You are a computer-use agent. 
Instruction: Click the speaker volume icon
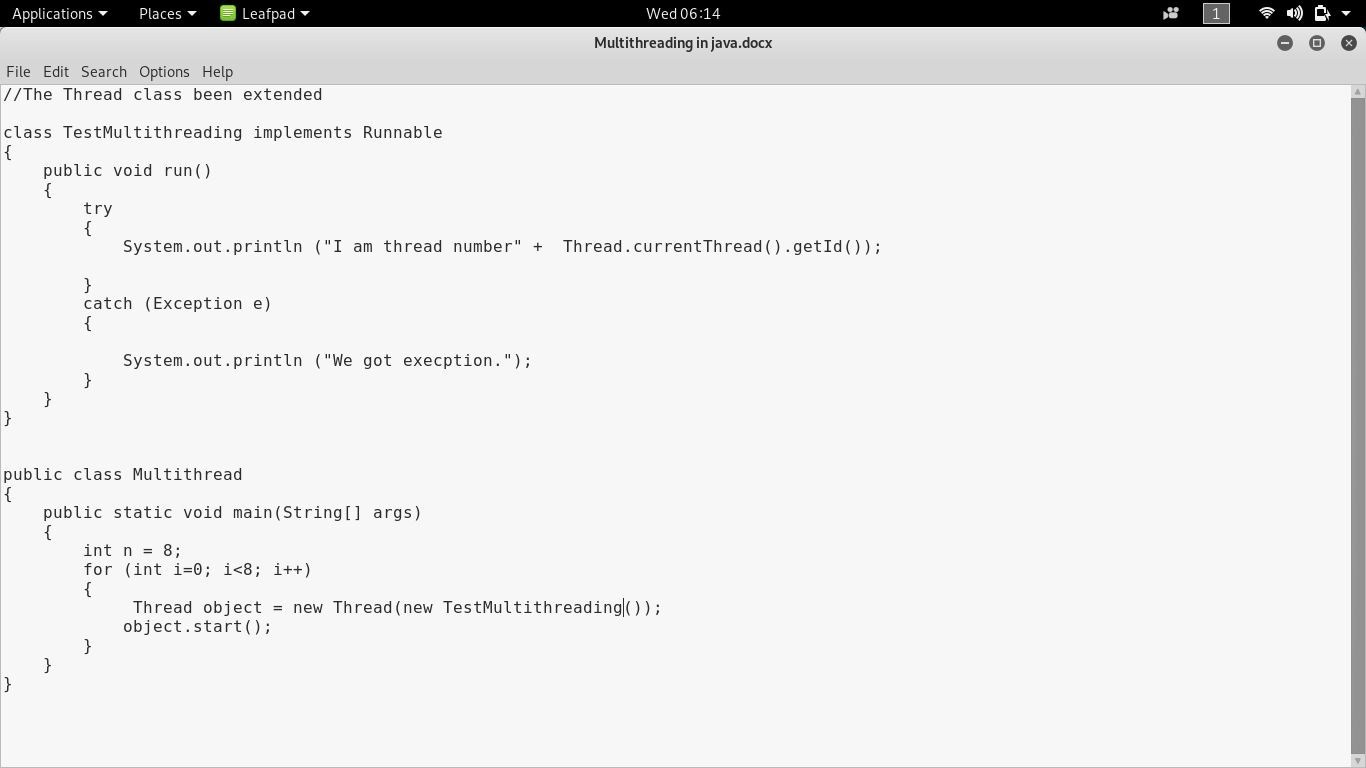(x=1296, y=13)
